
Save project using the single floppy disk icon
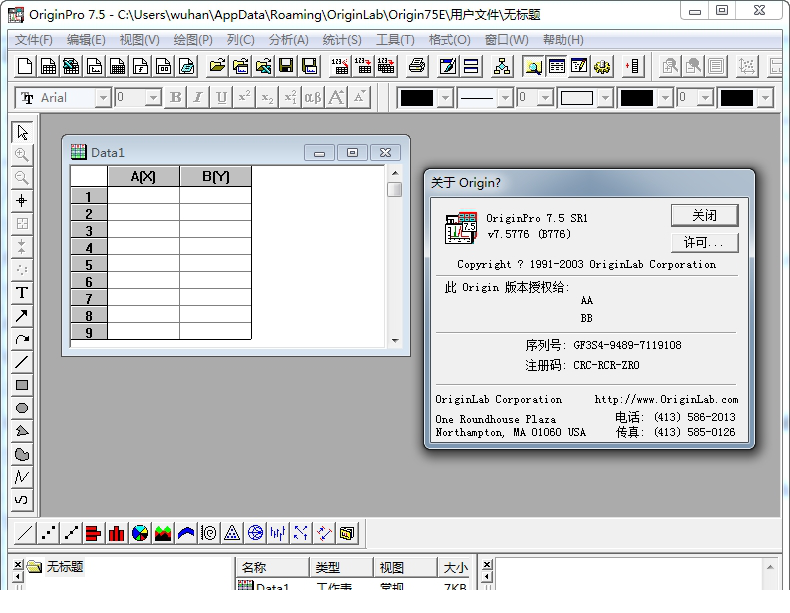coord(286,66)
